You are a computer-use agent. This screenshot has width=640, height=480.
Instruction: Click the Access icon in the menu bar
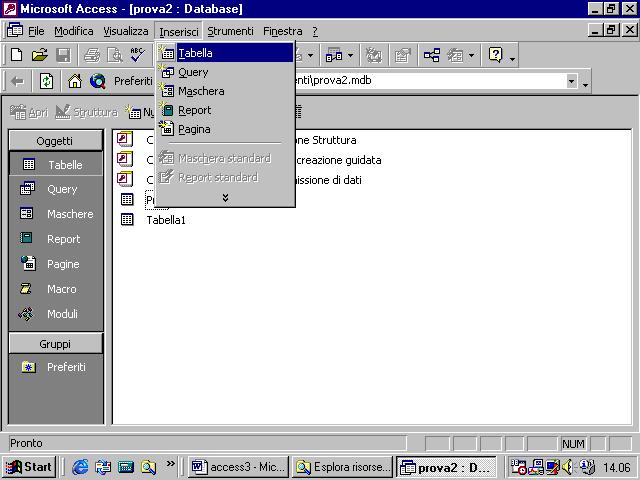(x=15, y=31)
